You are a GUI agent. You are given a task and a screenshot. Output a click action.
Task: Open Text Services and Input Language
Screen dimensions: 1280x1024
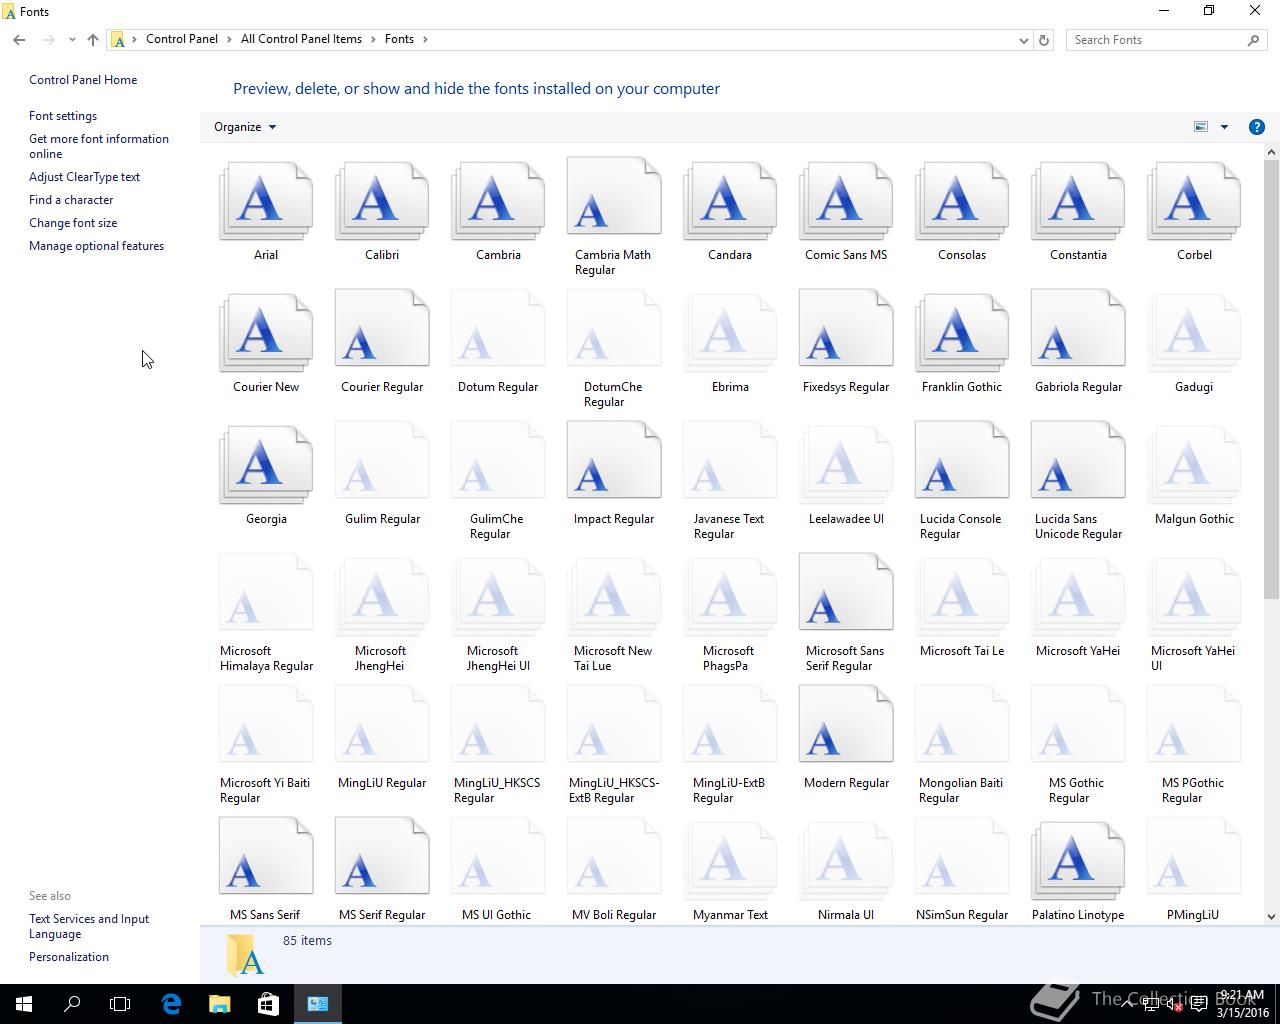coord(89,926)
